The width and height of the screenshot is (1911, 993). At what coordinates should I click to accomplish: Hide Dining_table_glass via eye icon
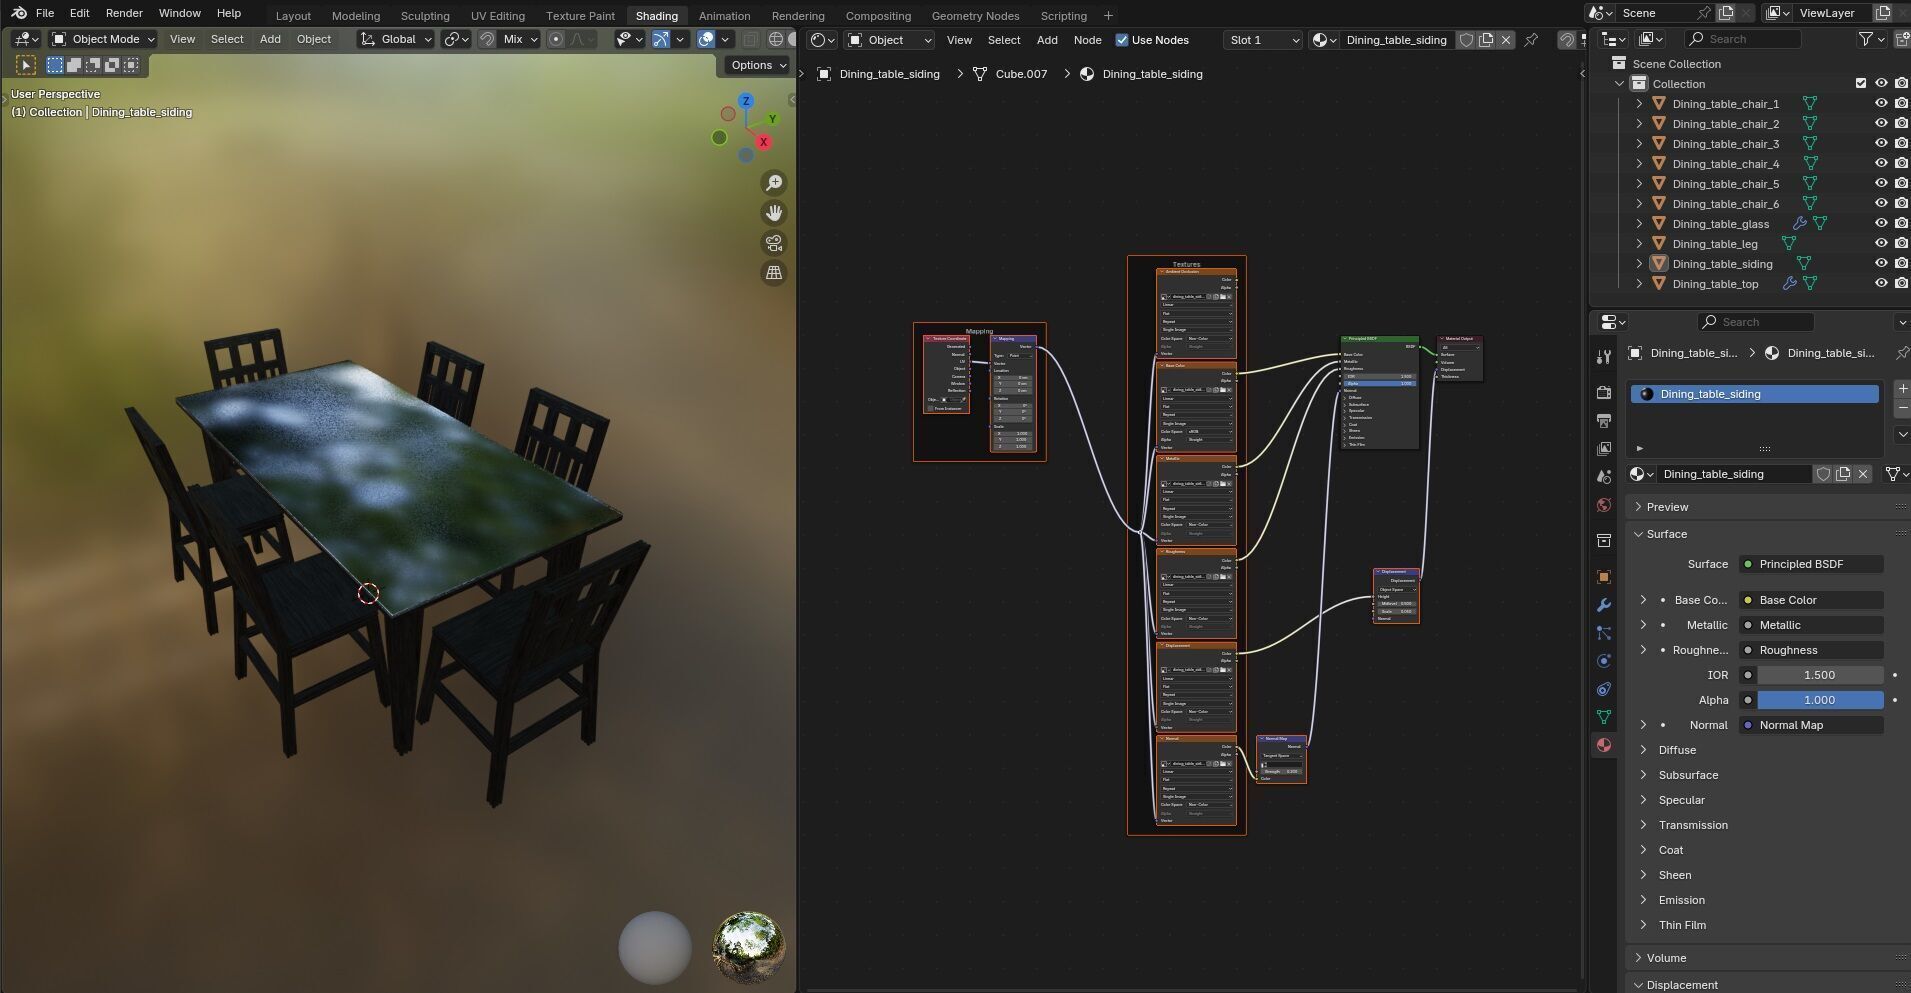tap(1881, 223)
